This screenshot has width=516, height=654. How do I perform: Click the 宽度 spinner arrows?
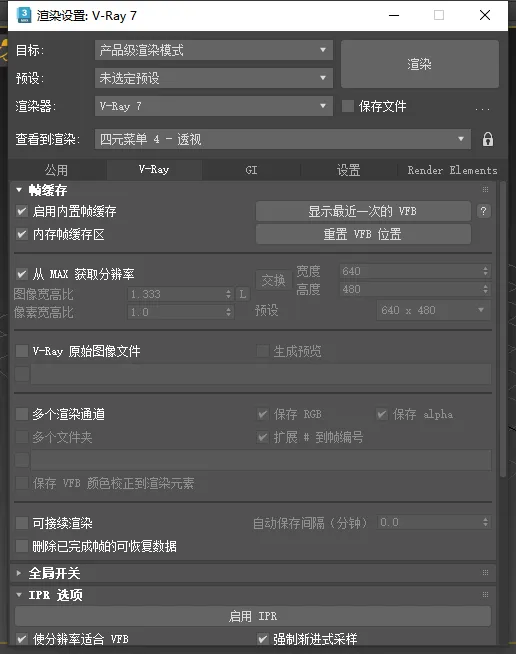485,271
